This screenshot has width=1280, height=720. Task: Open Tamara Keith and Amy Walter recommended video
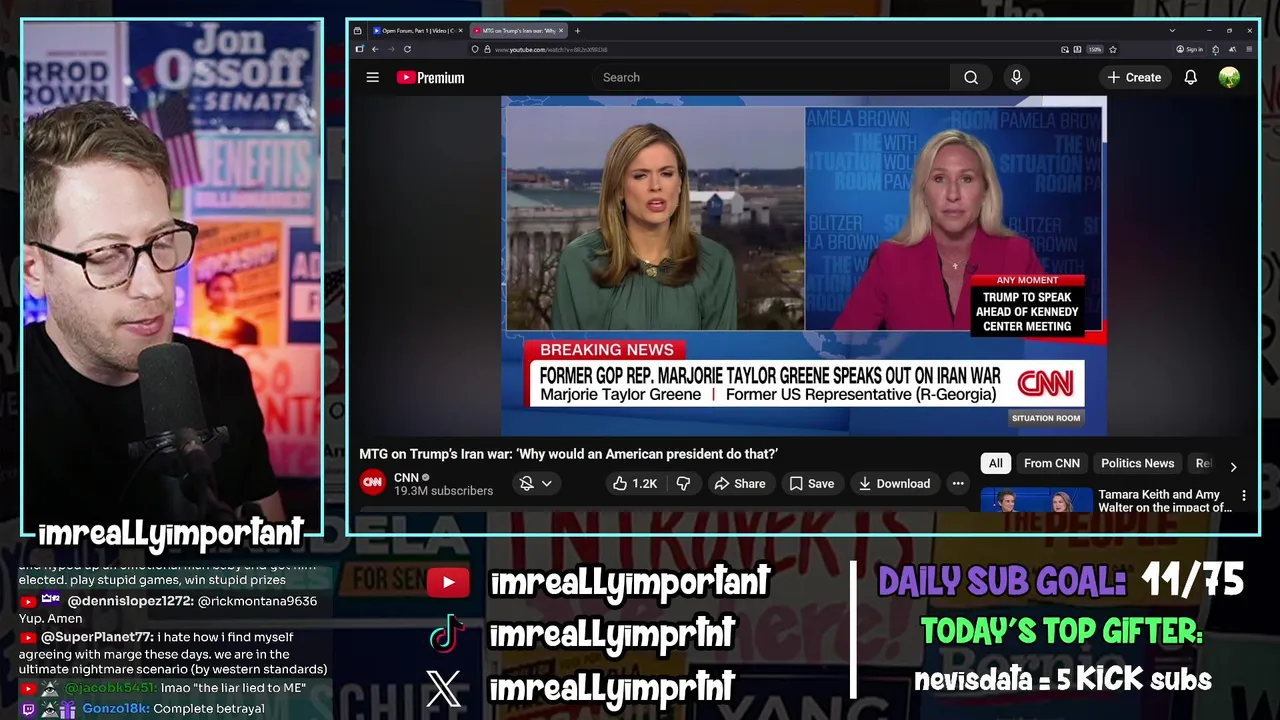coord(1165,500)
